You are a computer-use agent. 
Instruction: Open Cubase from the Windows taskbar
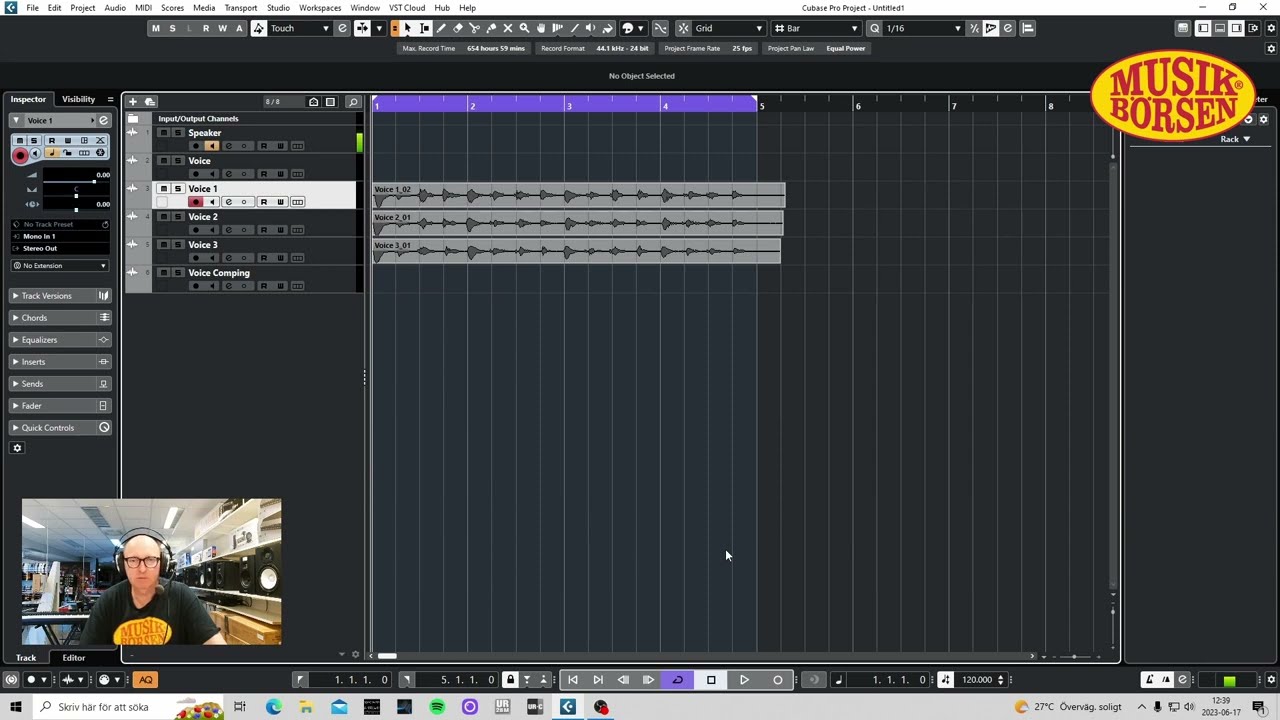pyautogui.click(x=568, y=707)
